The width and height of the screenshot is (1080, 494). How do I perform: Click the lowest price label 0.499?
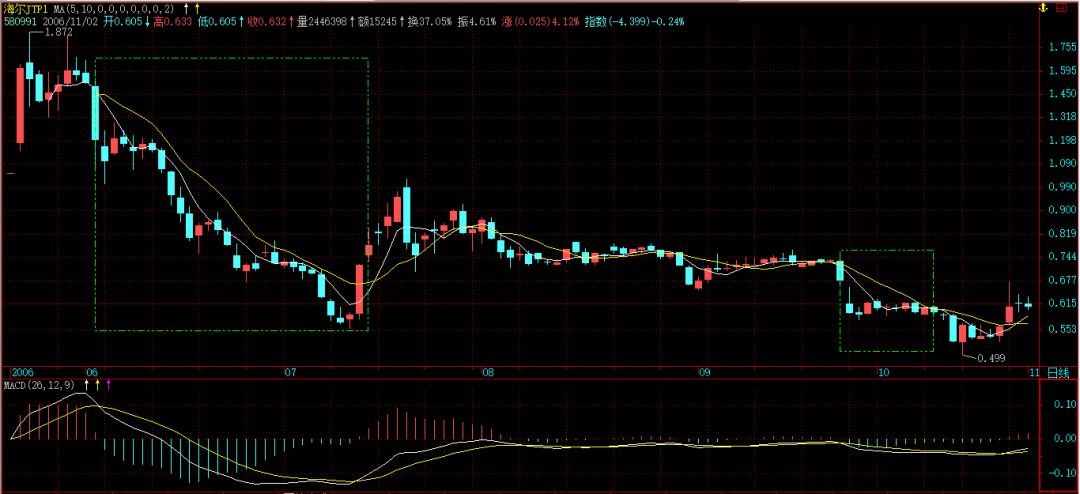(x=992, y=358)
